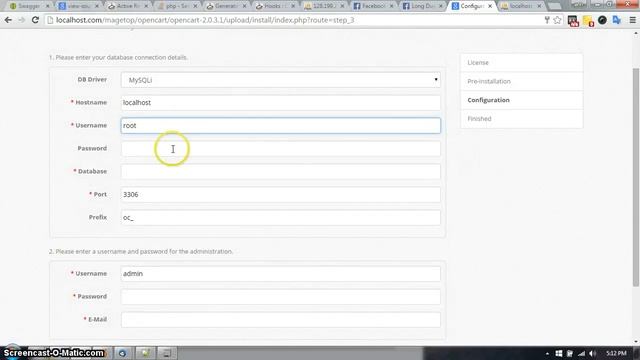Reload the installation page
This screenshot has width=640, height=360.
point(35,20)
